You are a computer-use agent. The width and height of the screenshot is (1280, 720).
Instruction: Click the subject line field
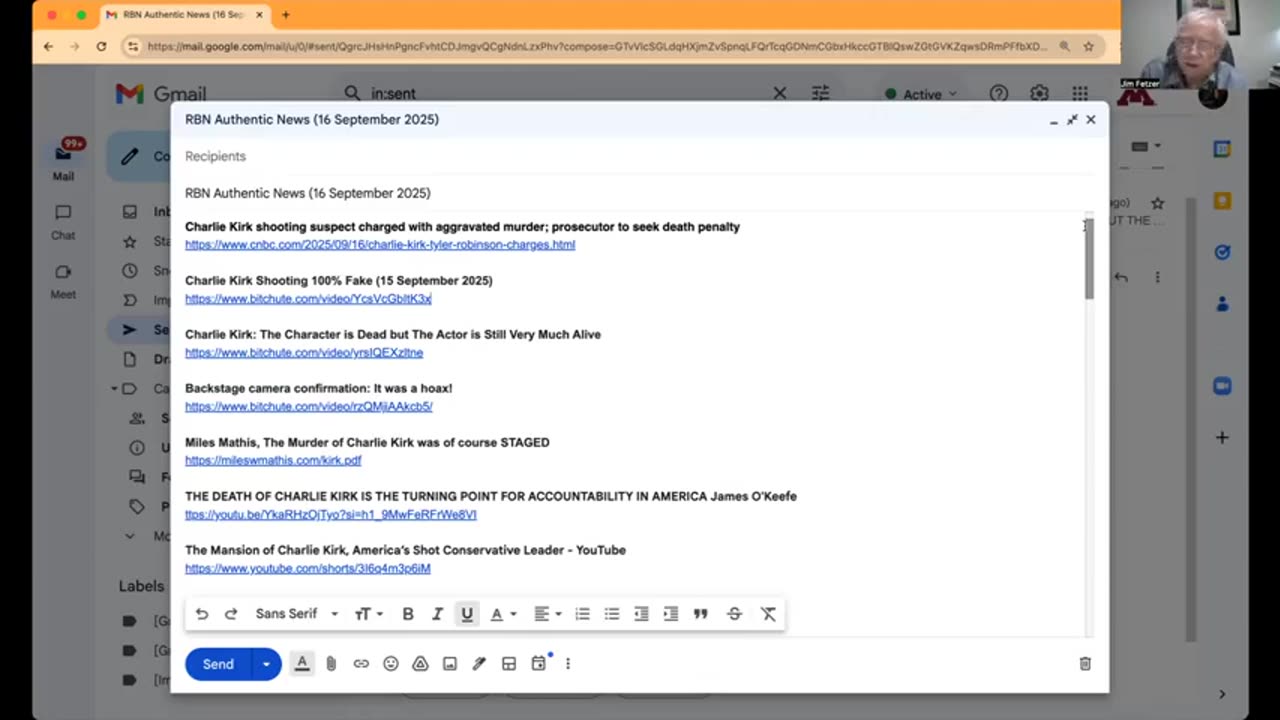640,193
